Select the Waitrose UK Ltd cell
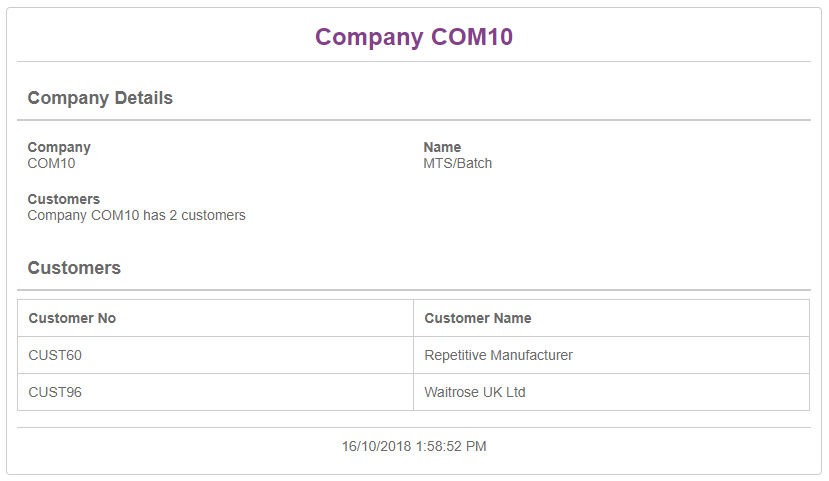Image resolution: width=829 pixels, height=481 pixels. 475,392
